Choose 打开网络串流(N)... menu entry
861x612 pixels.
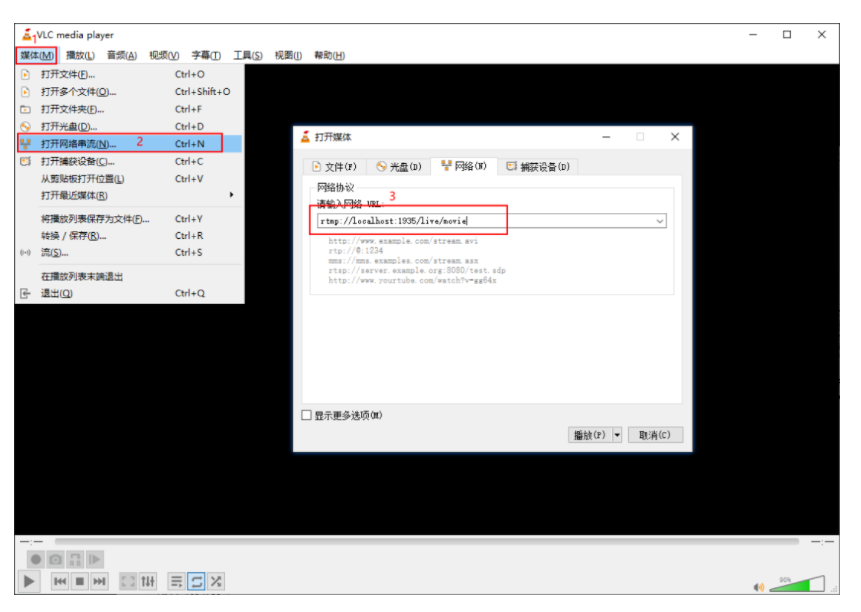coord(130,144)
